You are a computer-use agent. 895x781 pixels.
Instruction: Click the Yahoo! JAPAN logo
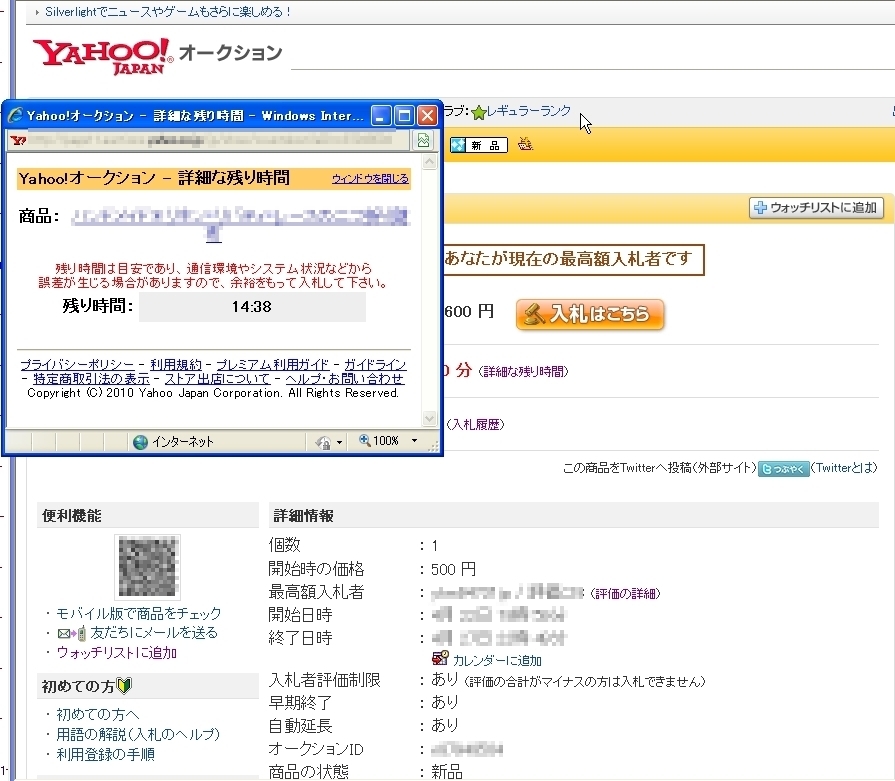tap(103, 57)
